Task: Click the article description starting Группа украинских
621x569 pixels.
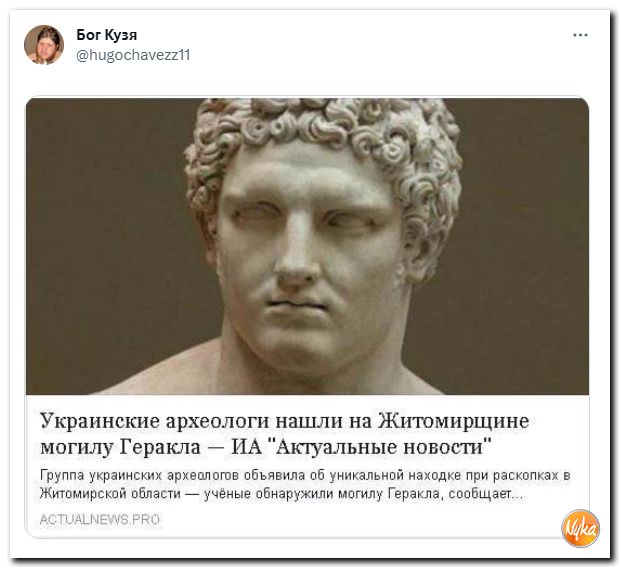Action: [x=305, y=484]
